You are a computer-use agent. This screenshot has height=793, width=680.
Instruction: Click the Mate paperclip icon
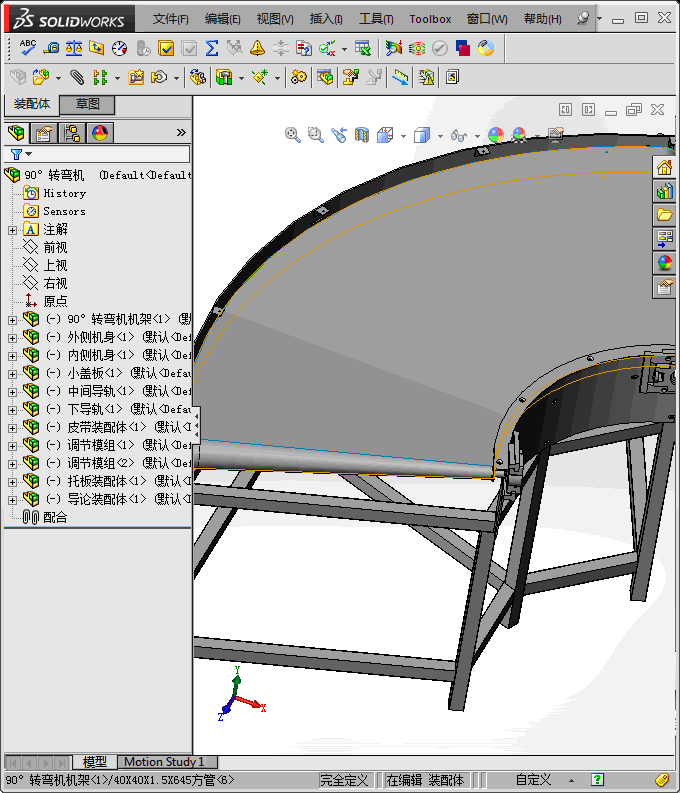tap(77, 77)
